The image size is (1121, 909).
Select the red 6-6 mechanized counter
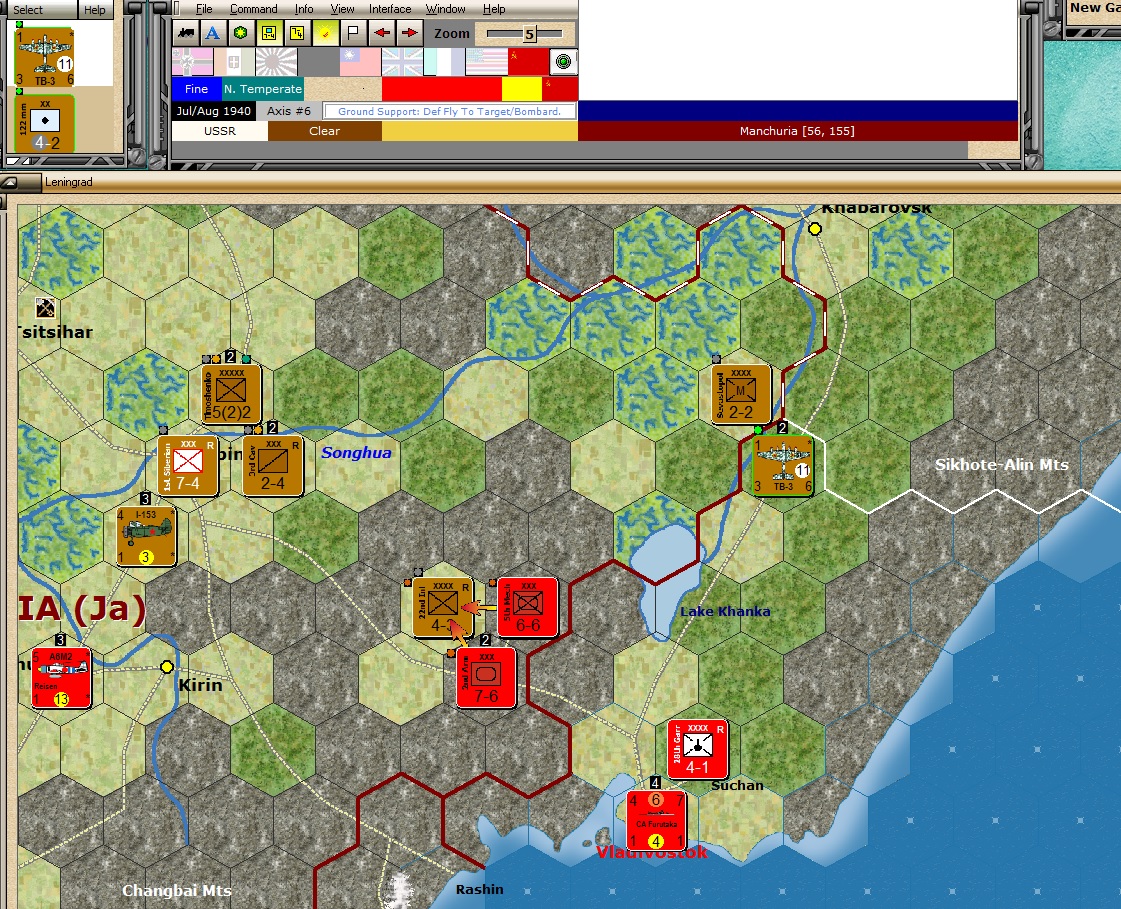[528, 607]
